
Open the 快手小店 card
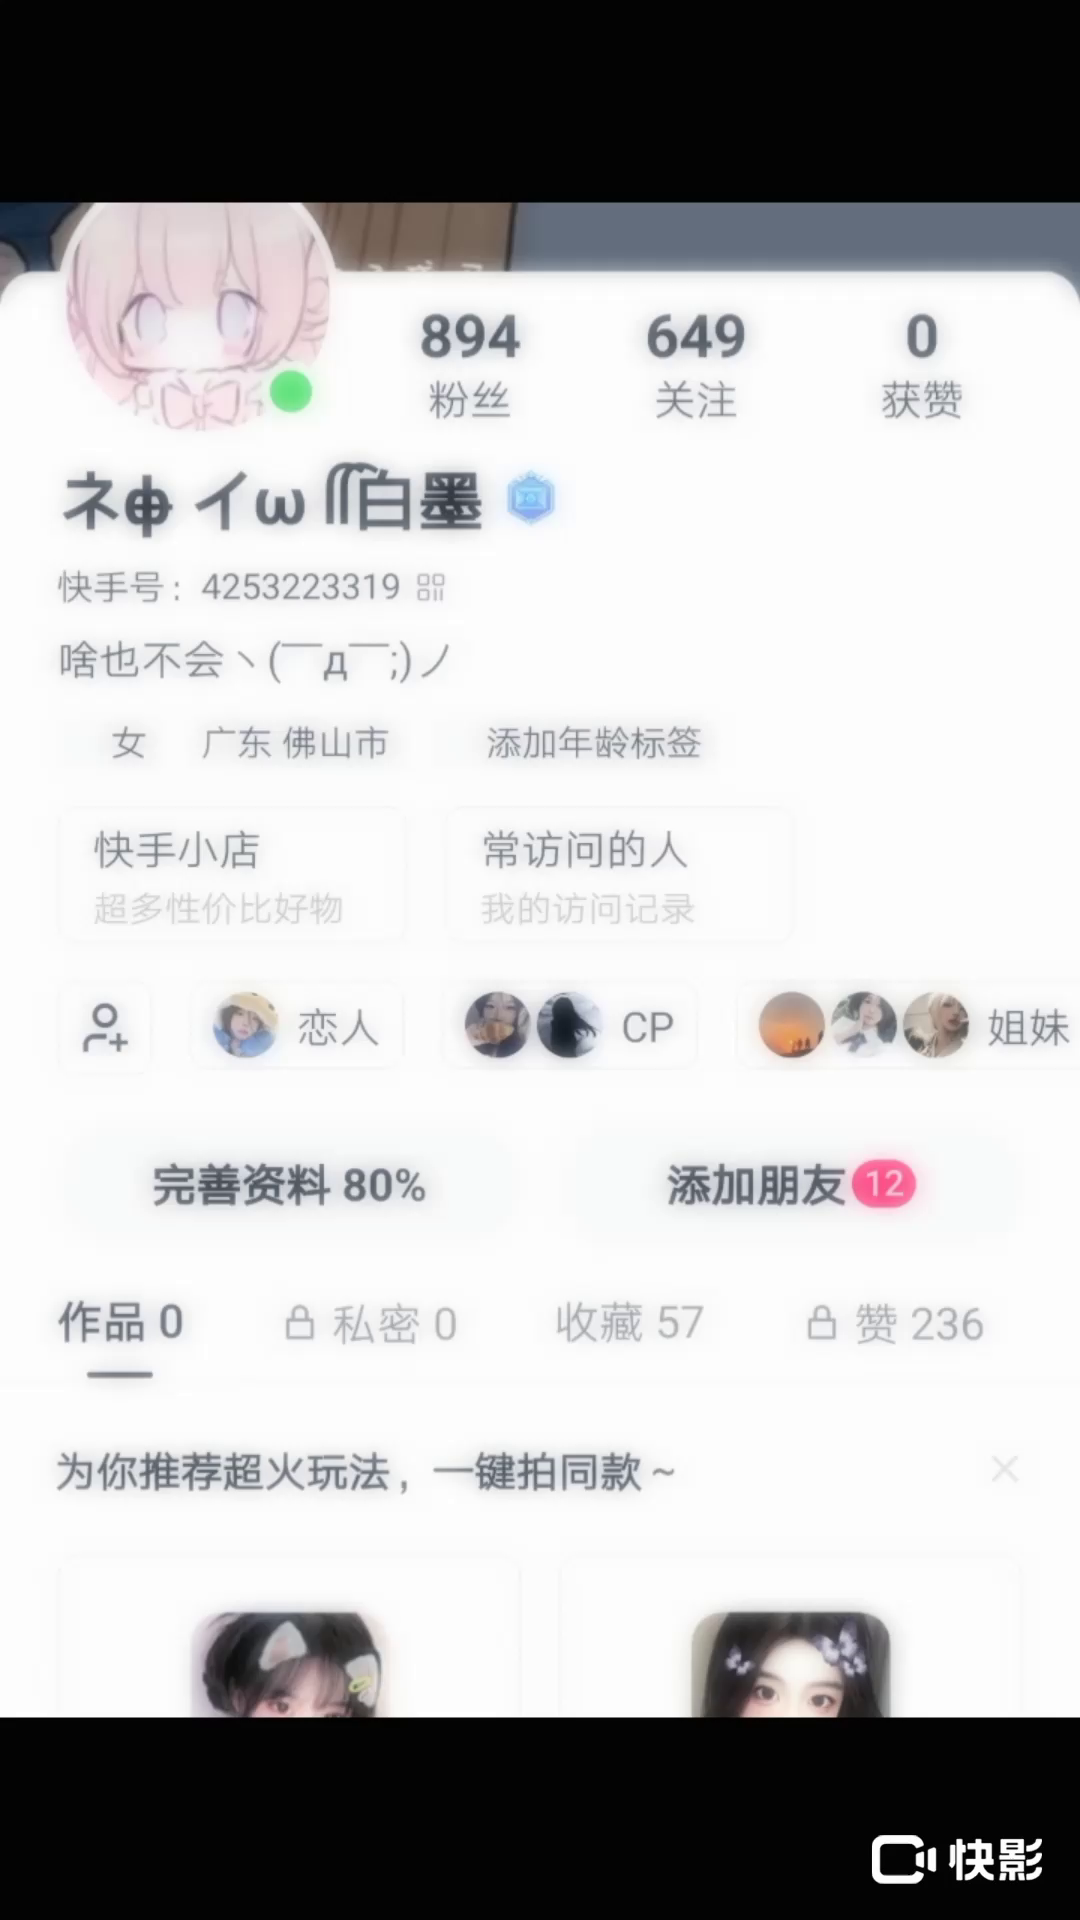click(232, 876)
